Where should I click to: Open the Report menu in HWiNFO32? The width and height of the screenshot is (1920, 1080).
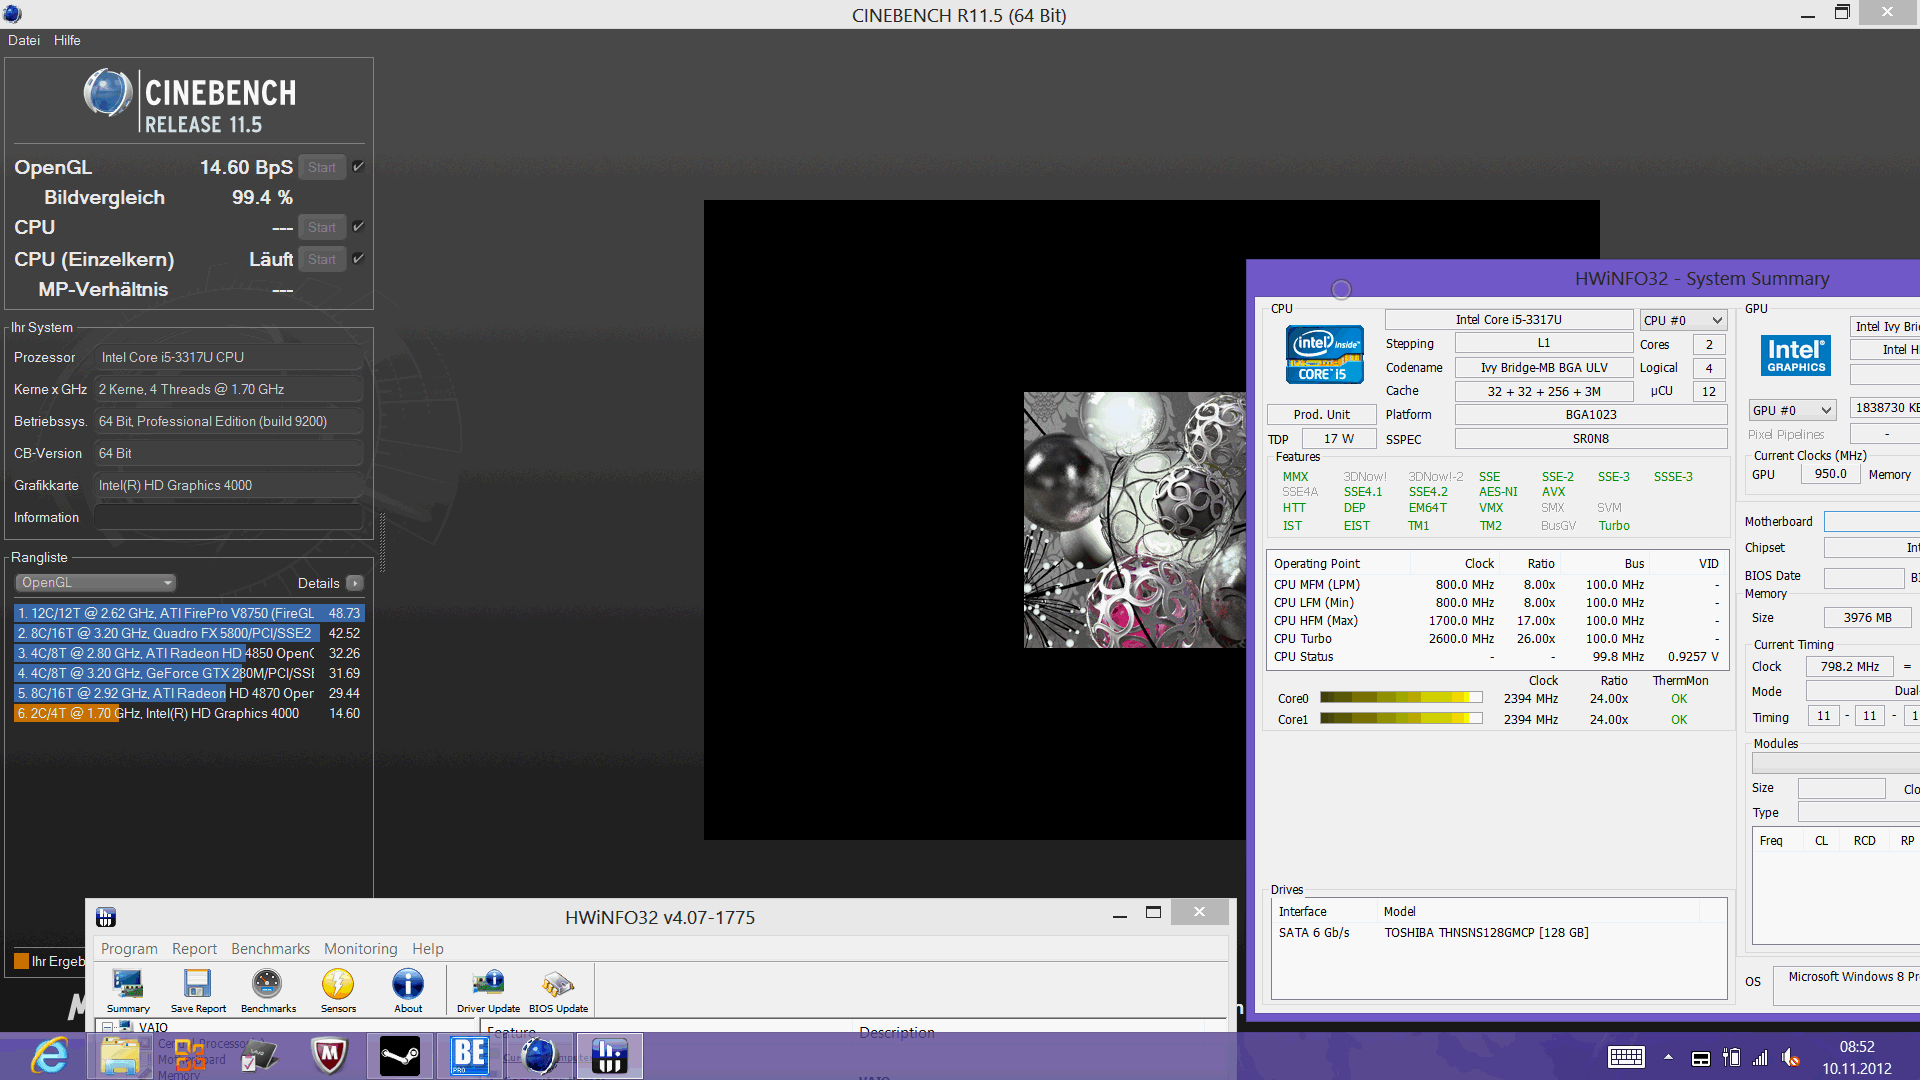[194, 949]
